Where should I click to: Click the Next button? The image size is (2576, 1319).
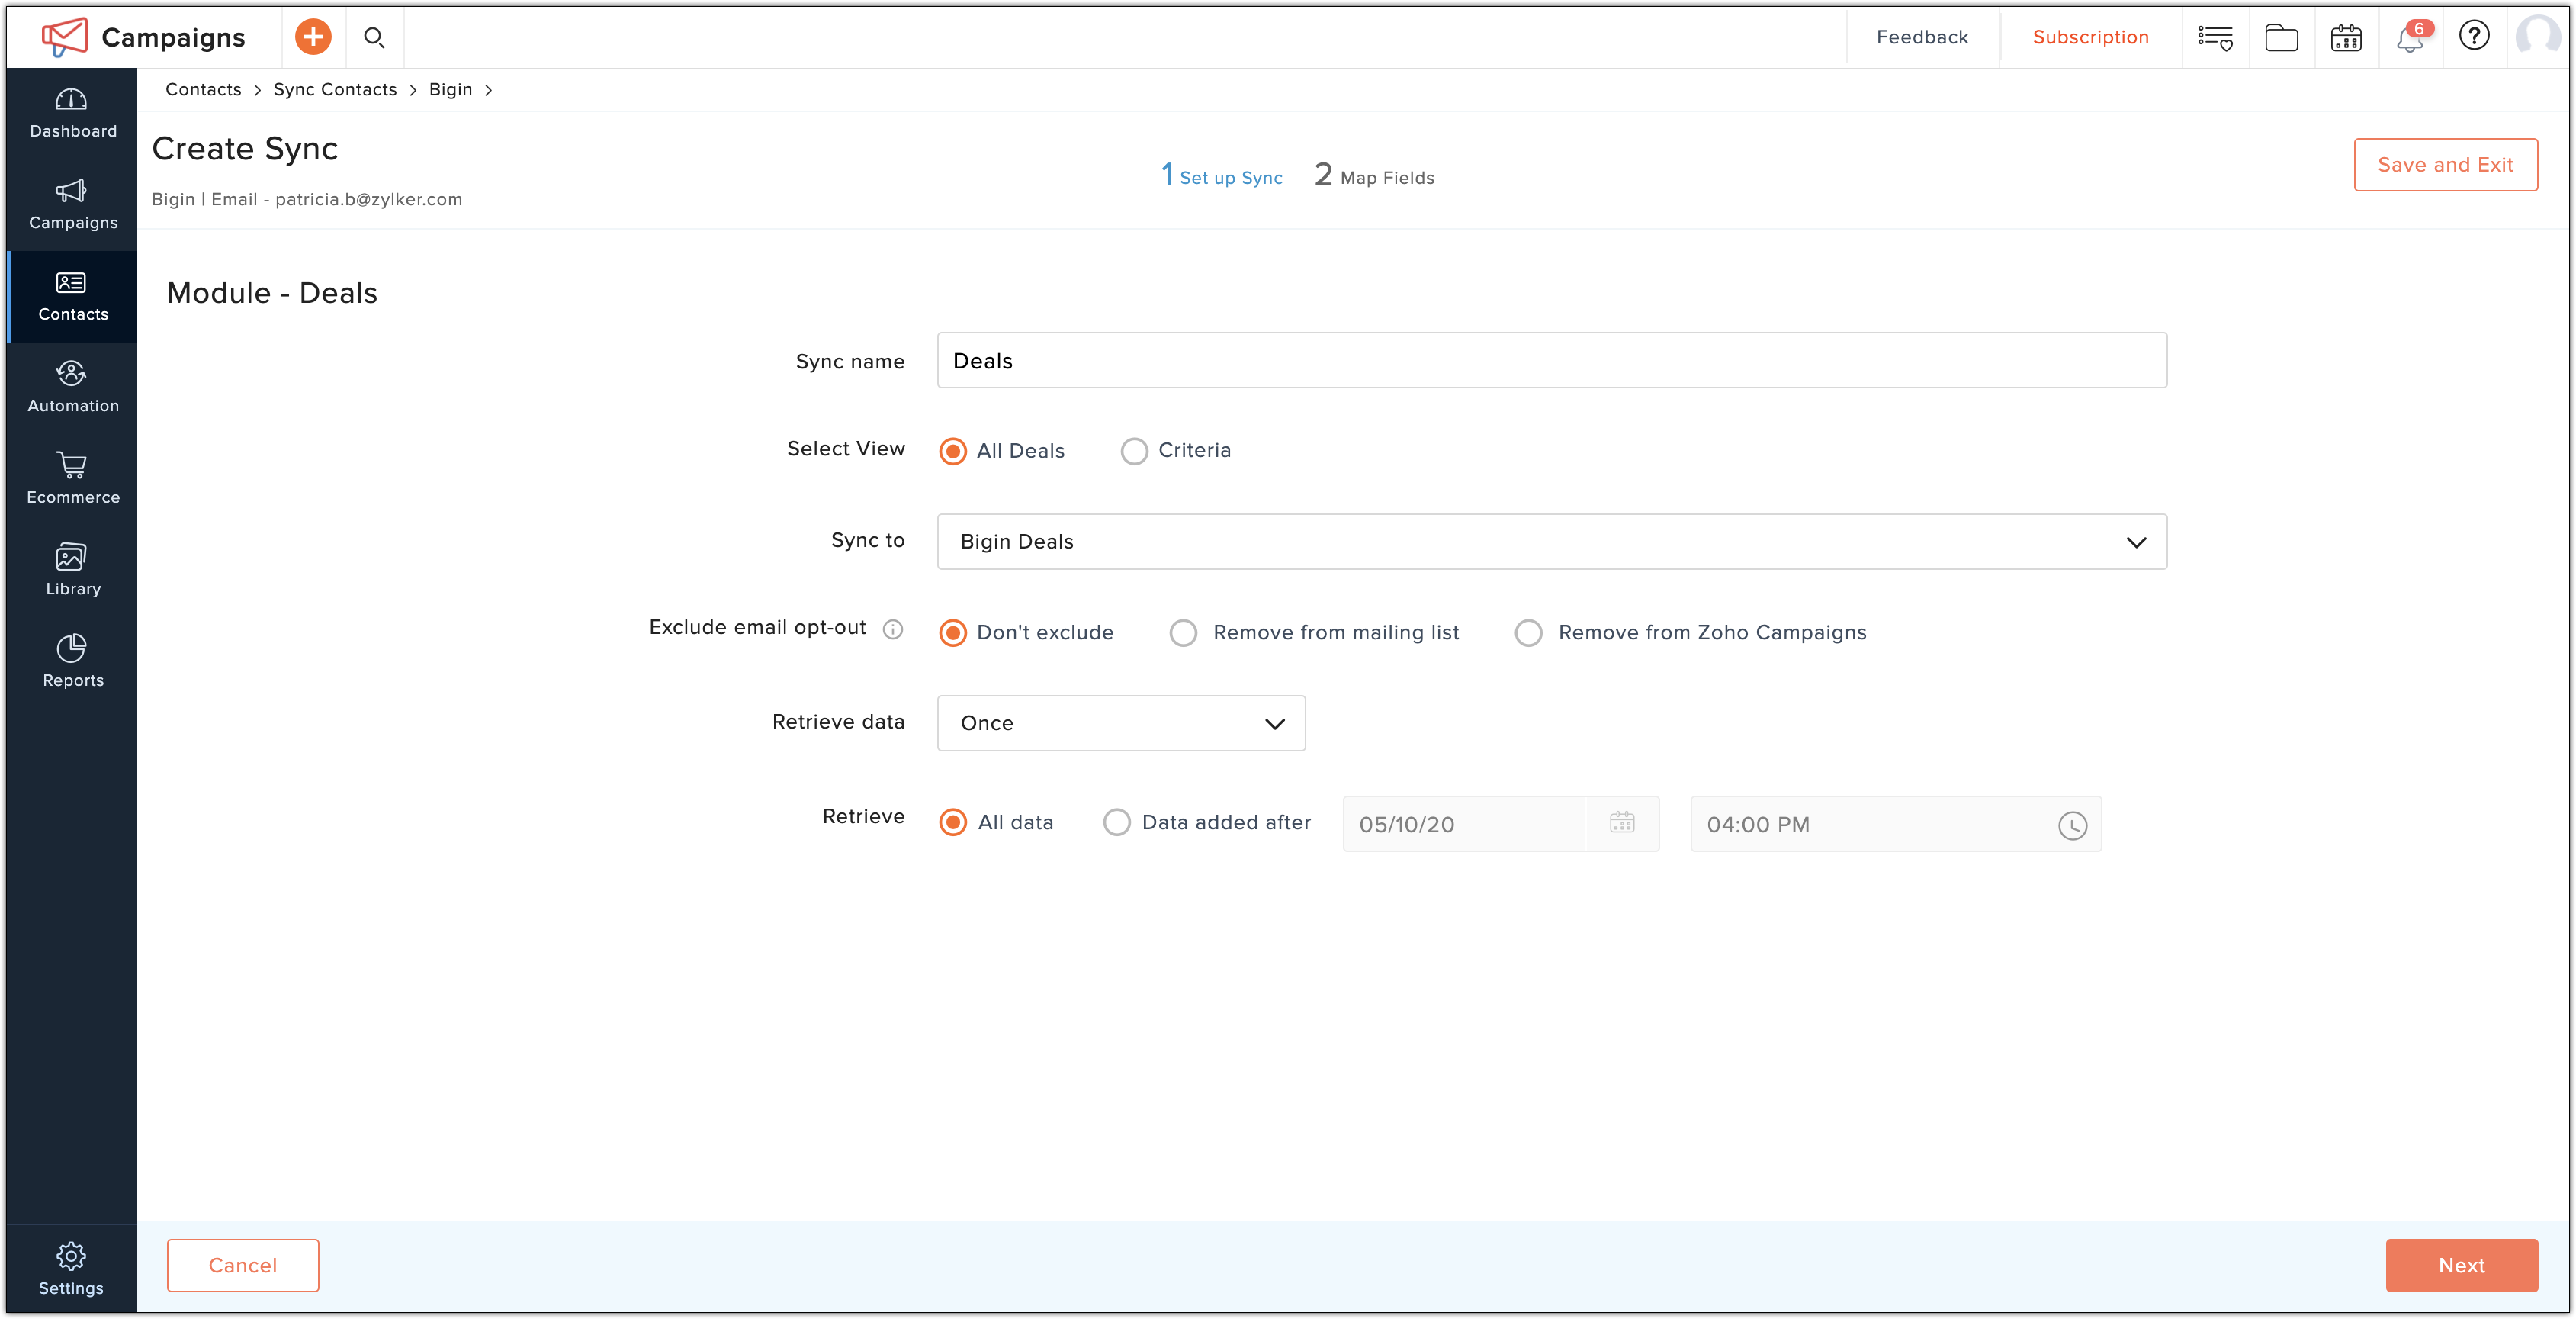(x=2461, y=1265)
